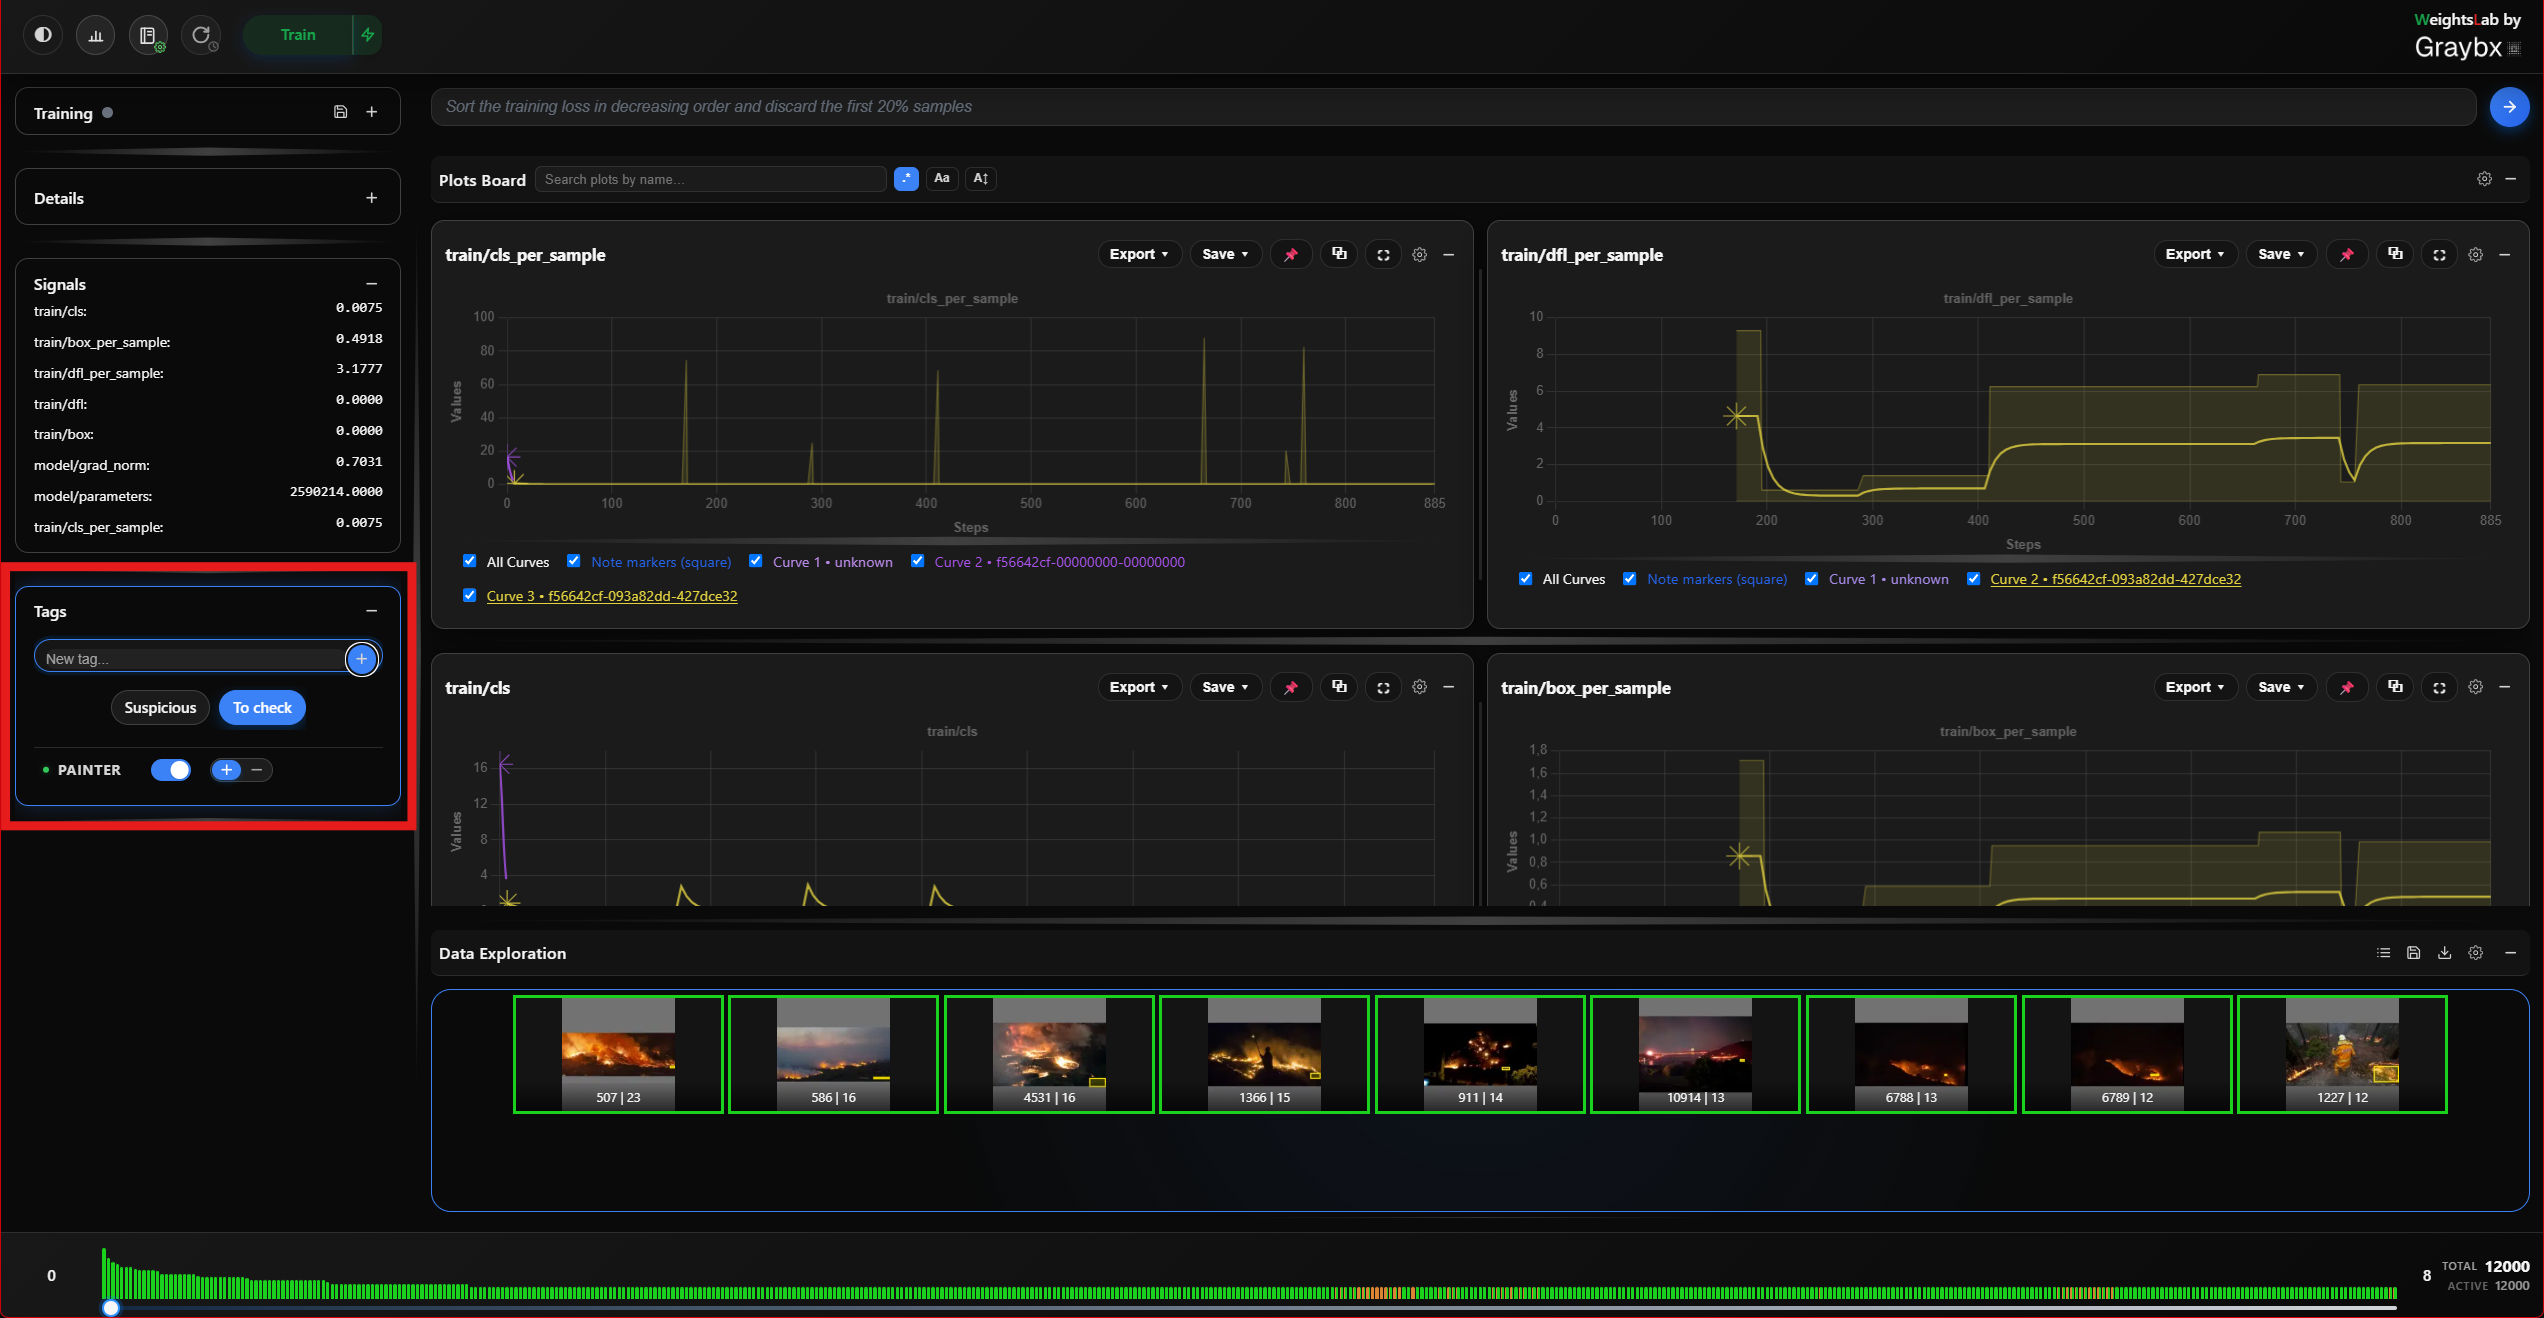
Task: Submit the query with blue arrow button
Action: point(2509,107)
